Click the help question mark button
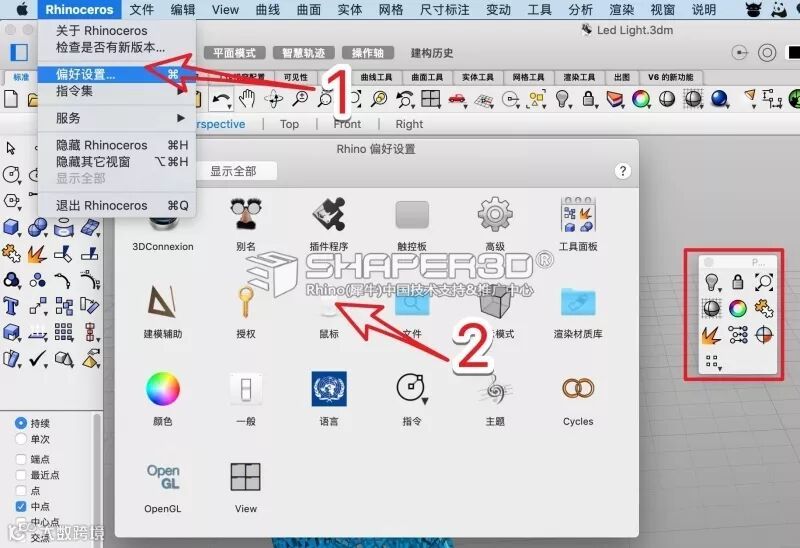Image resolution: width=800 pixels, height=548 pixels. [622, 171]
